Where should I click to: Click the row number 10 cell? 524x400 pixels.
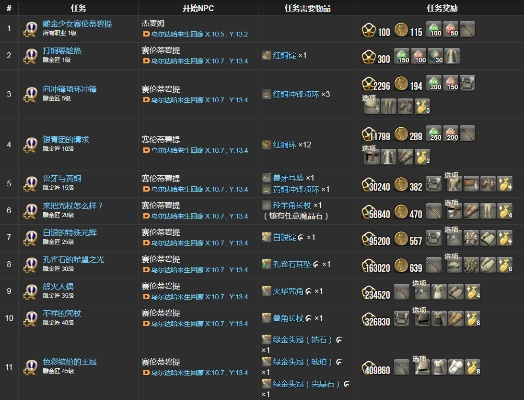tap(9, 318)
